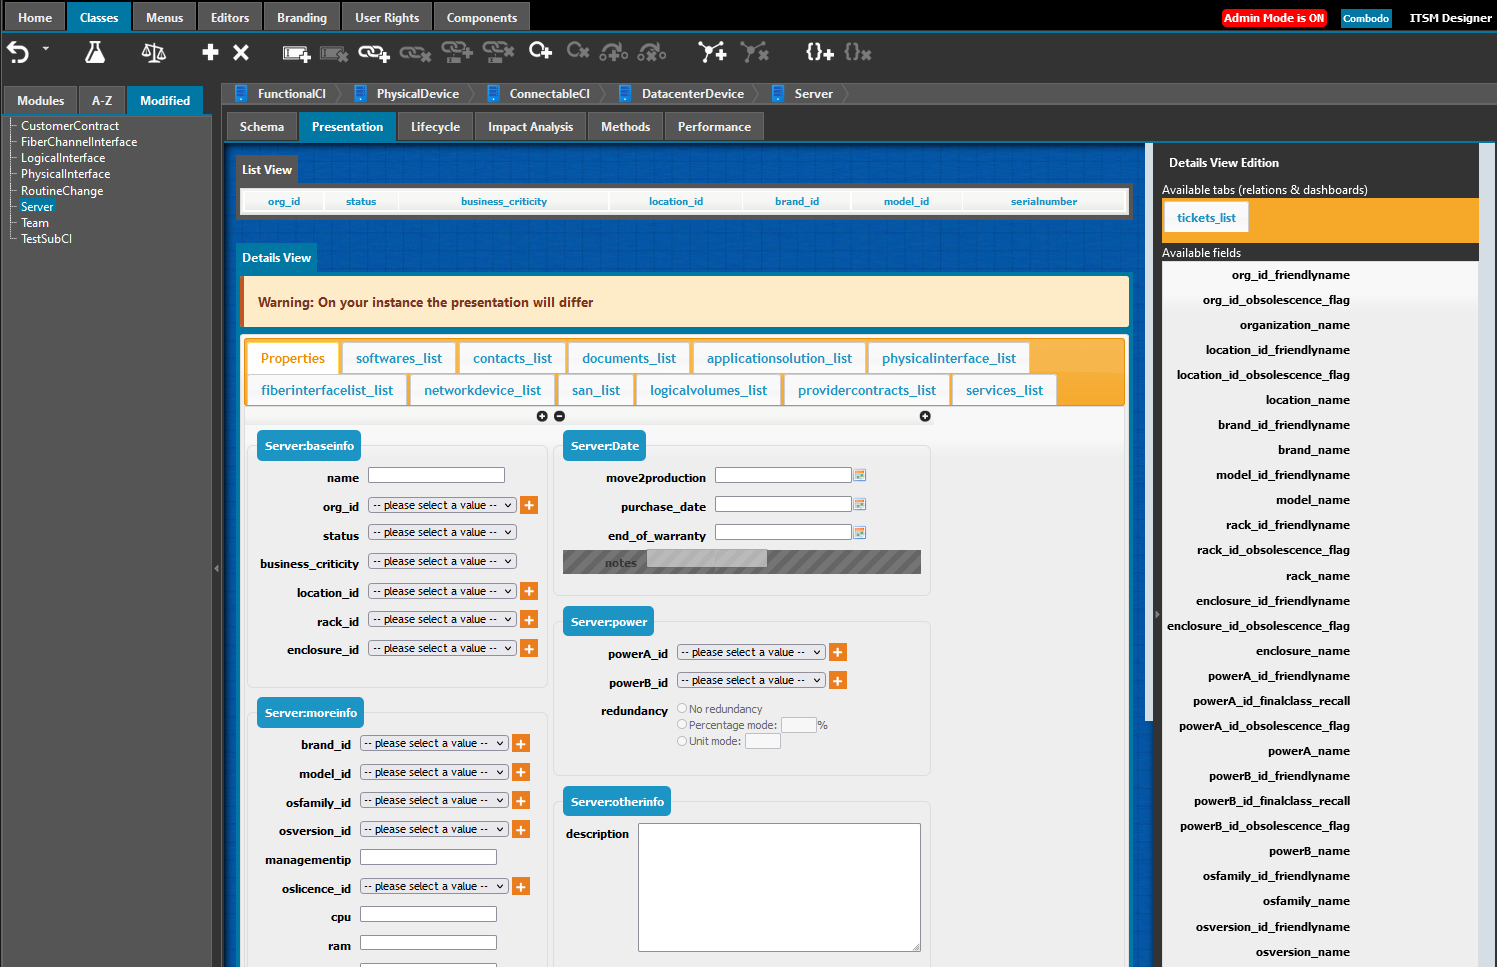Open the User Rights menu tab

[x=387, y=18]
